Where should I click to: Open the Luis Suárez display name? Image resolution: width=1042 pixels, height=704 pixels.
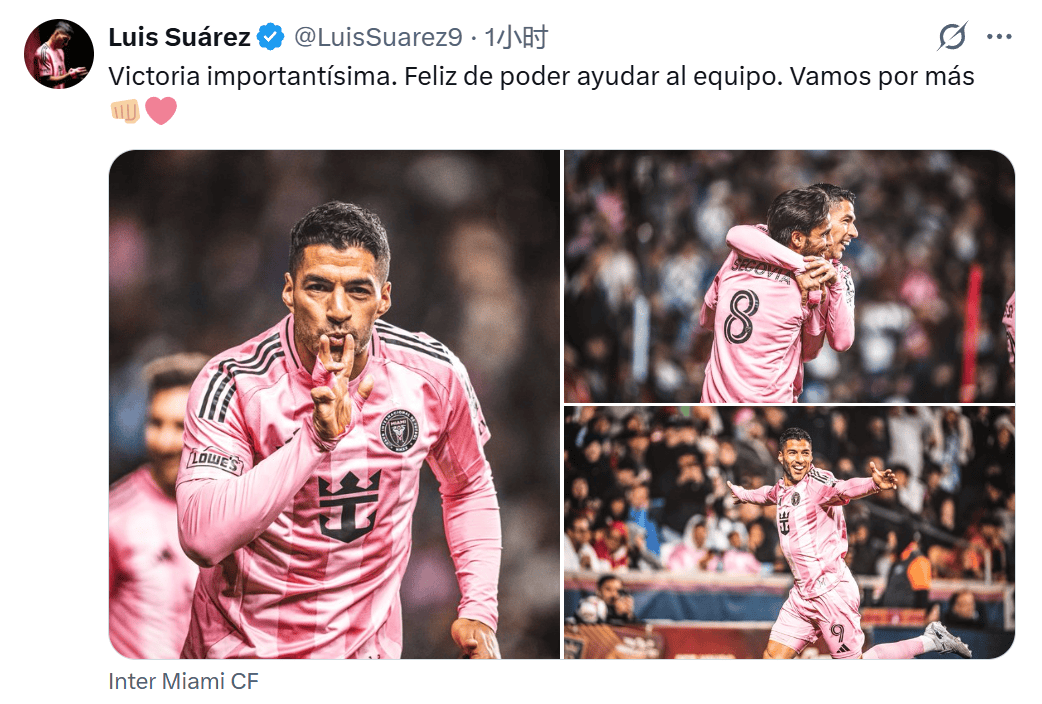coord(179,37)
